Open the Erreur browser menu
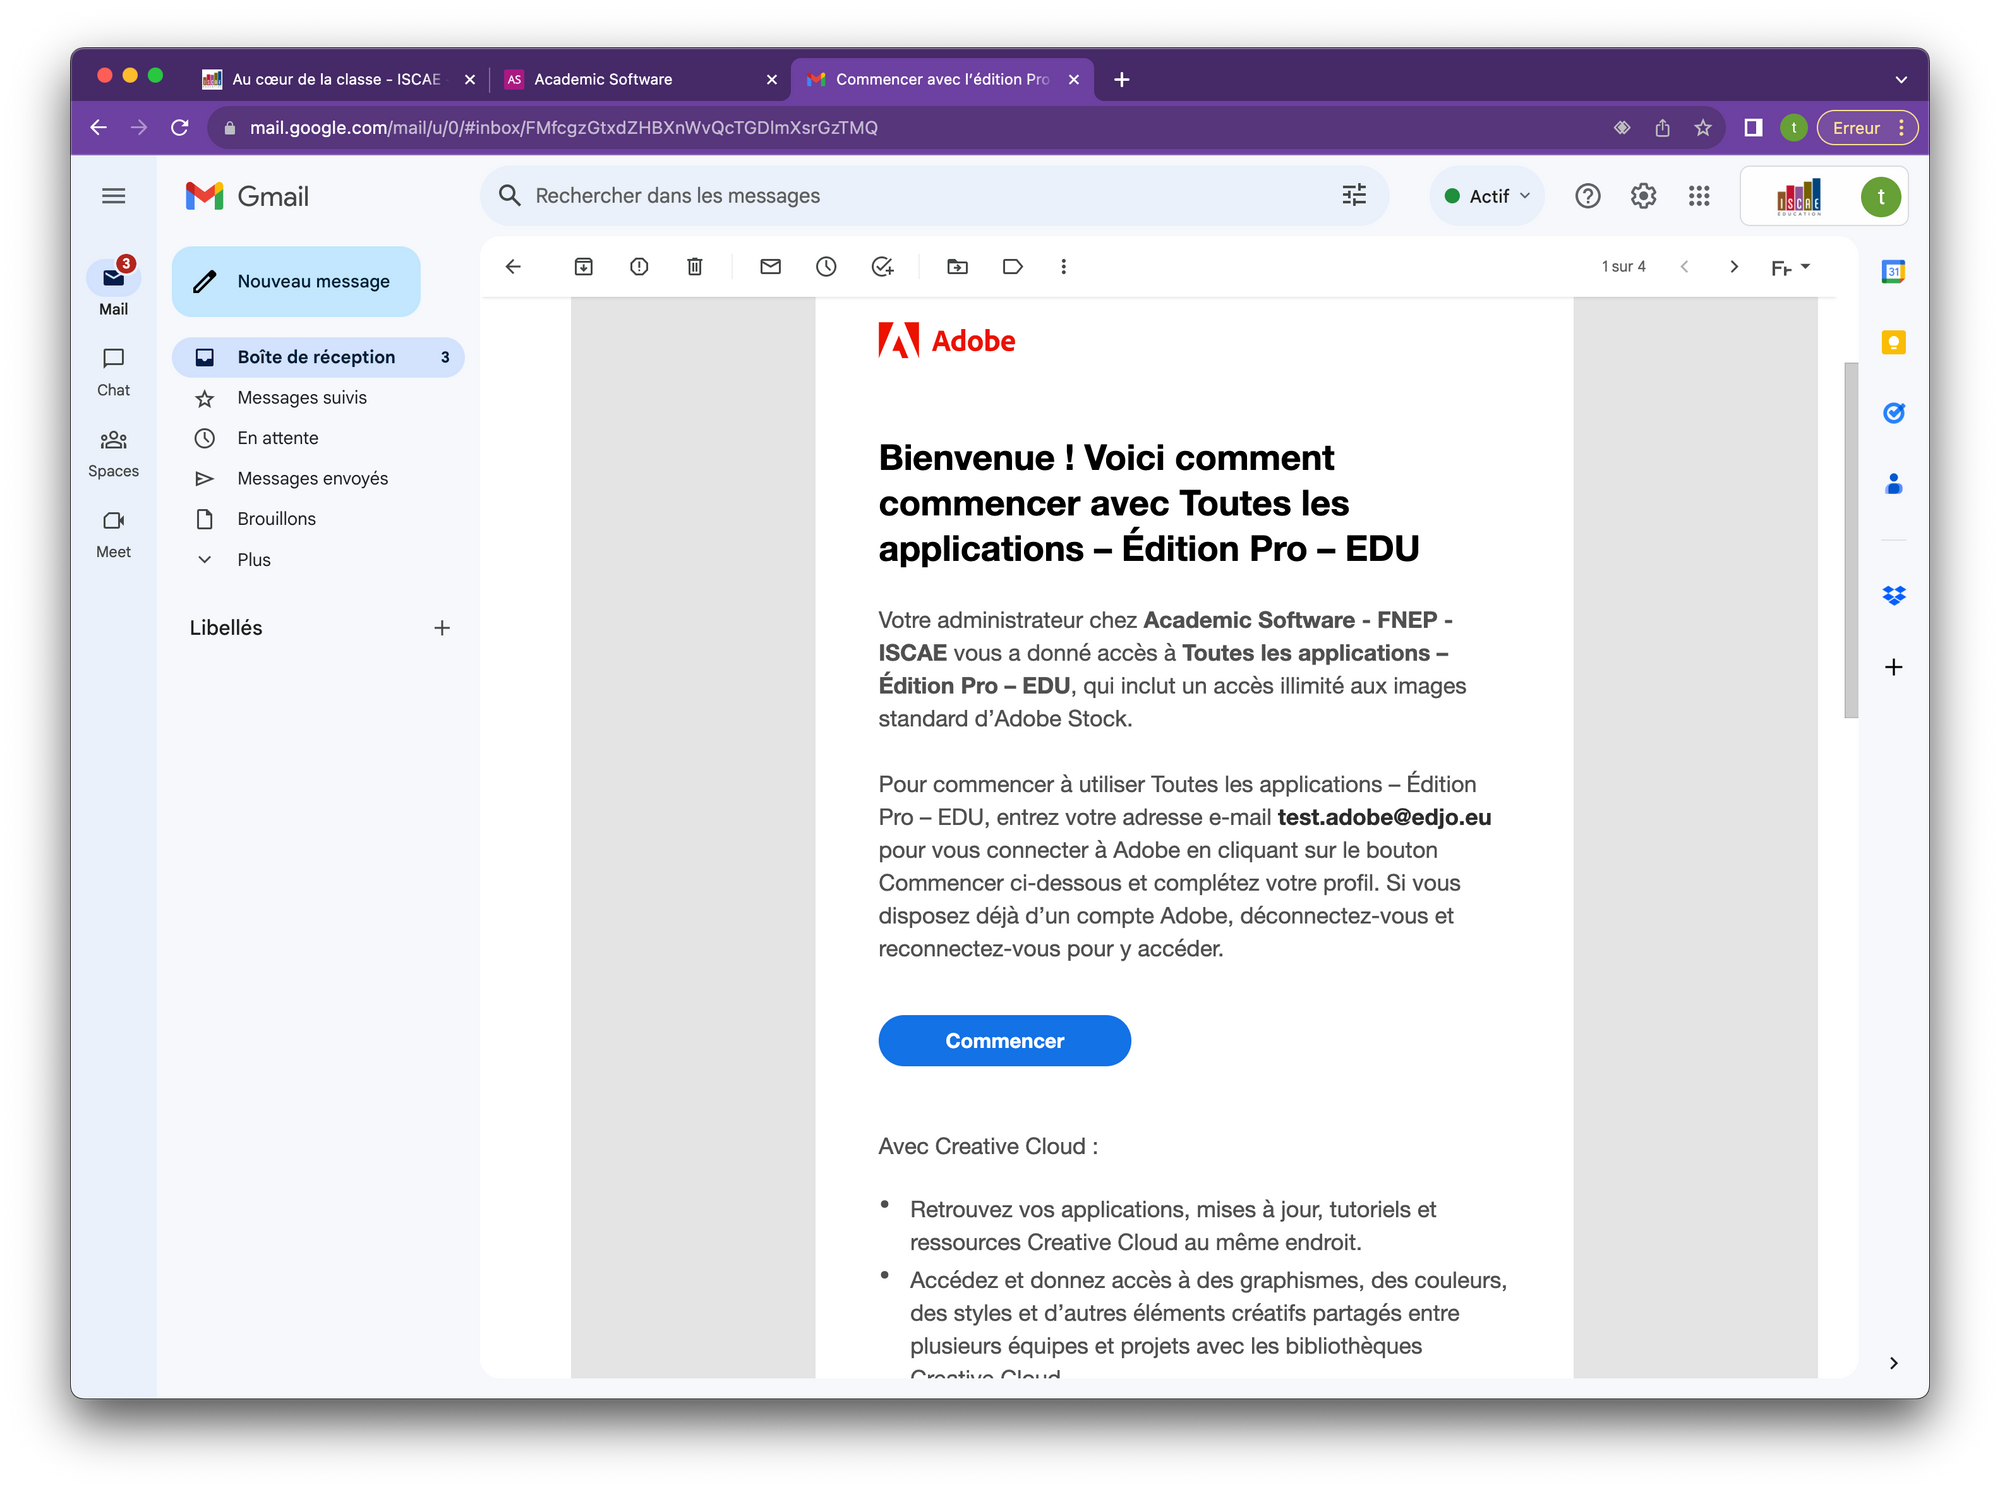This screenshot has width=2000, height=1492. click(1867, 128)
